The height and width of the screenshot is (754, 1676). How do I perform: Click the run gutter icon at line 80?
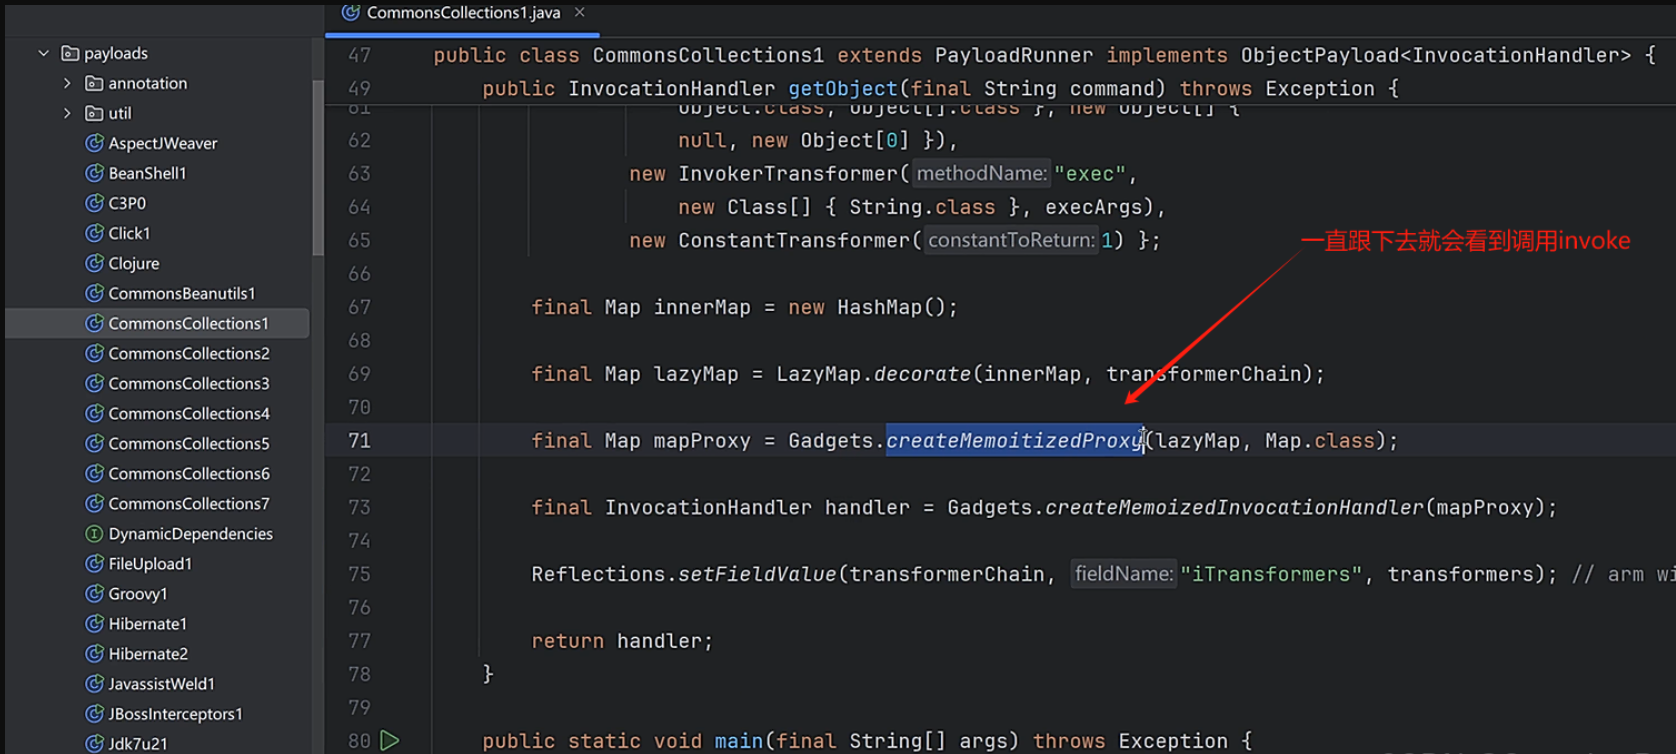[390, 741]
